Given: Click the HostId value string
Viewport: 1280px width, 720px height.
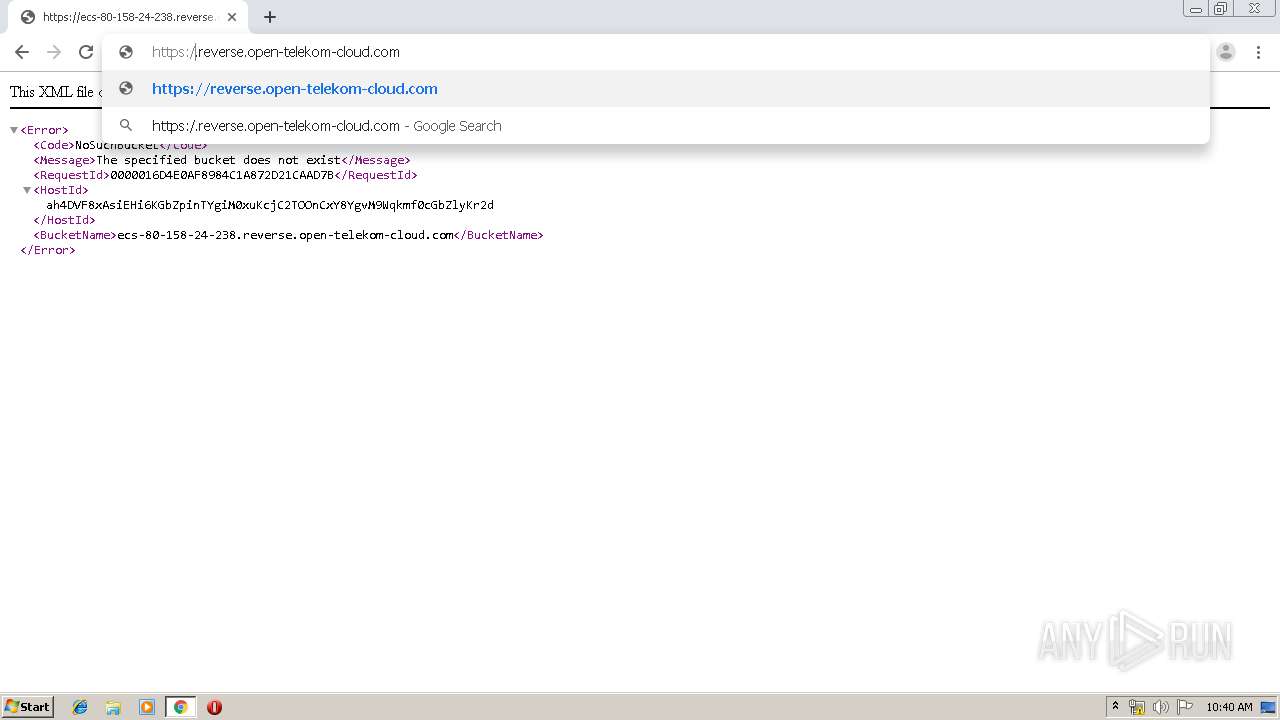Looking at the screenshot, I should [x=270, y=205].
